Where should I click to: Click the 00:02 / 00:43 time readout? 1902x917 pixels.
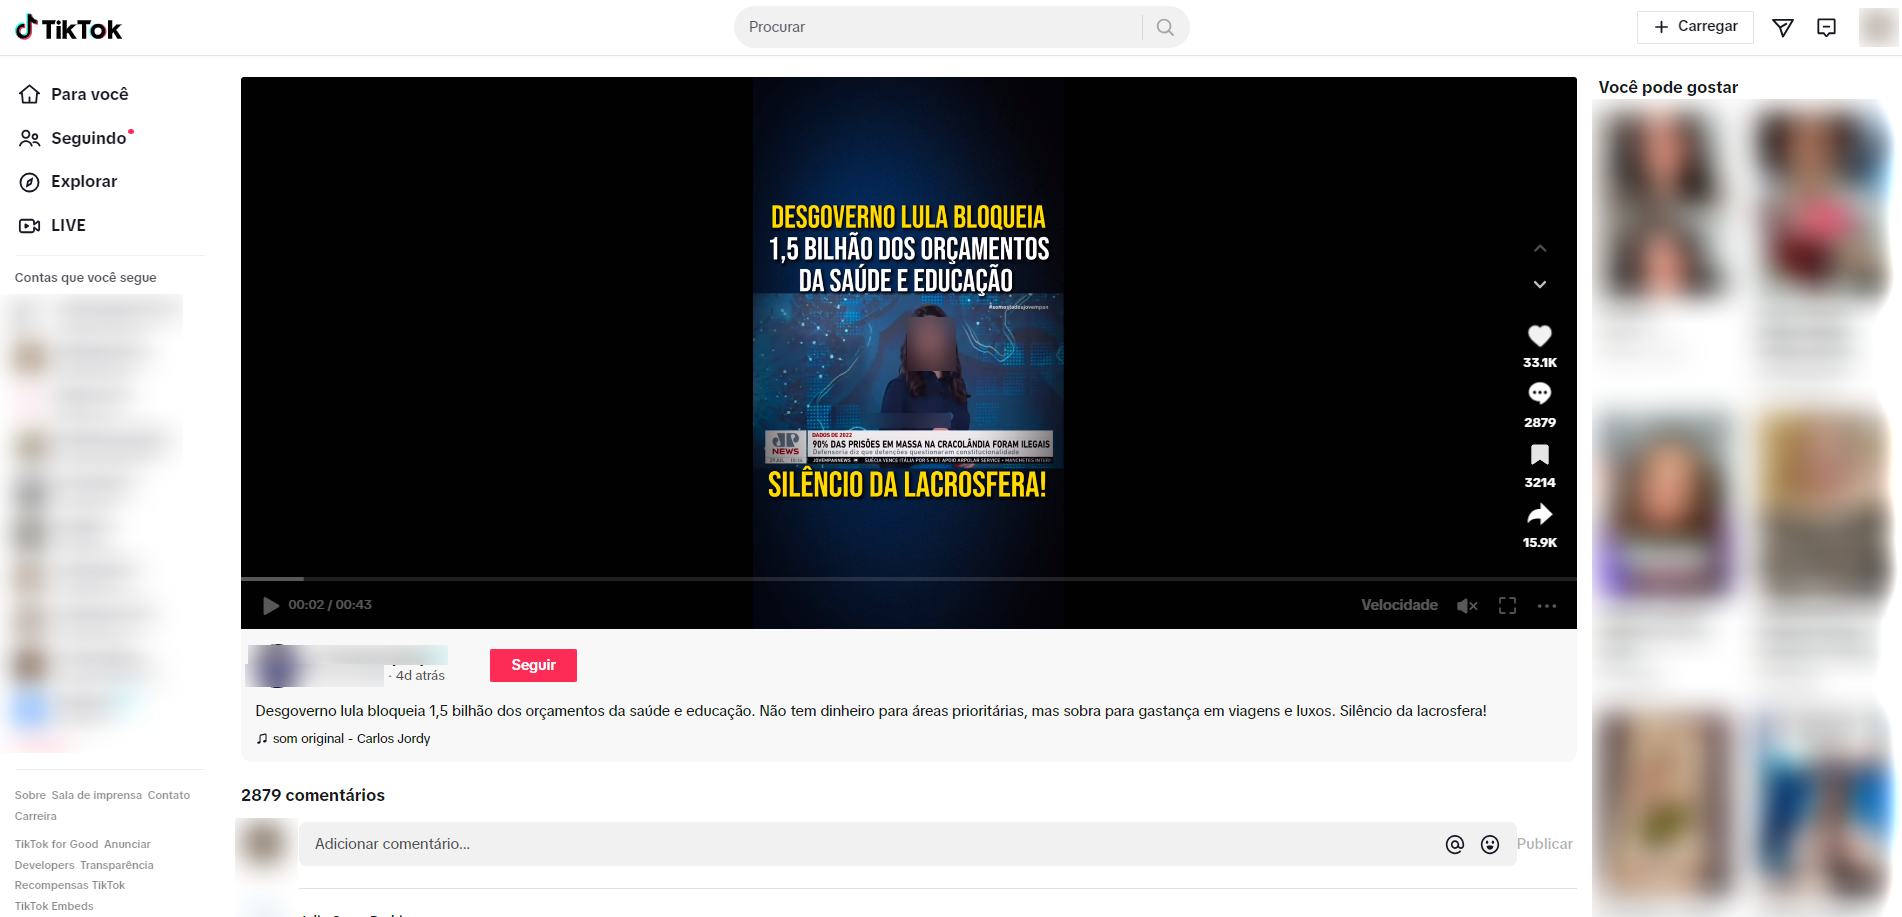(x=330, y=605)
